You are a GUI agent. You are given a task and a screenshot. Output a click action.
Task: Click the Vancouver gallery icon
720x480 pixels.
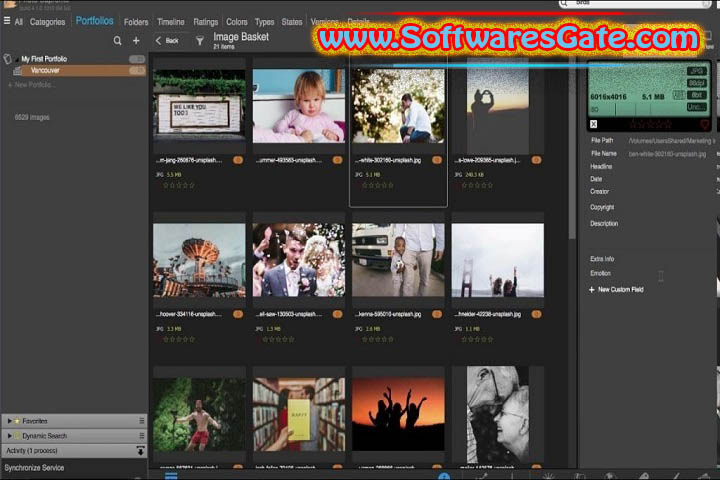tap(17, 71)
